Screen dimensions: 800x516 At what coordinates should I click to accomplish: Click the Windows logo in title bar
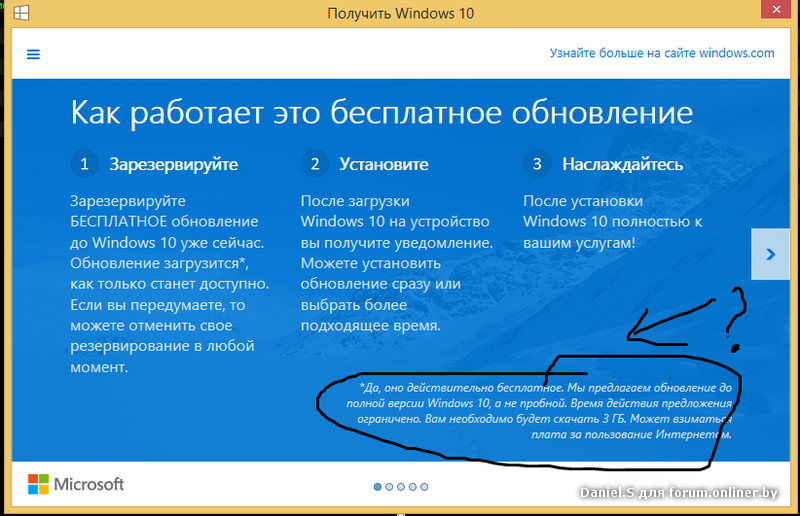pos(21,13)
